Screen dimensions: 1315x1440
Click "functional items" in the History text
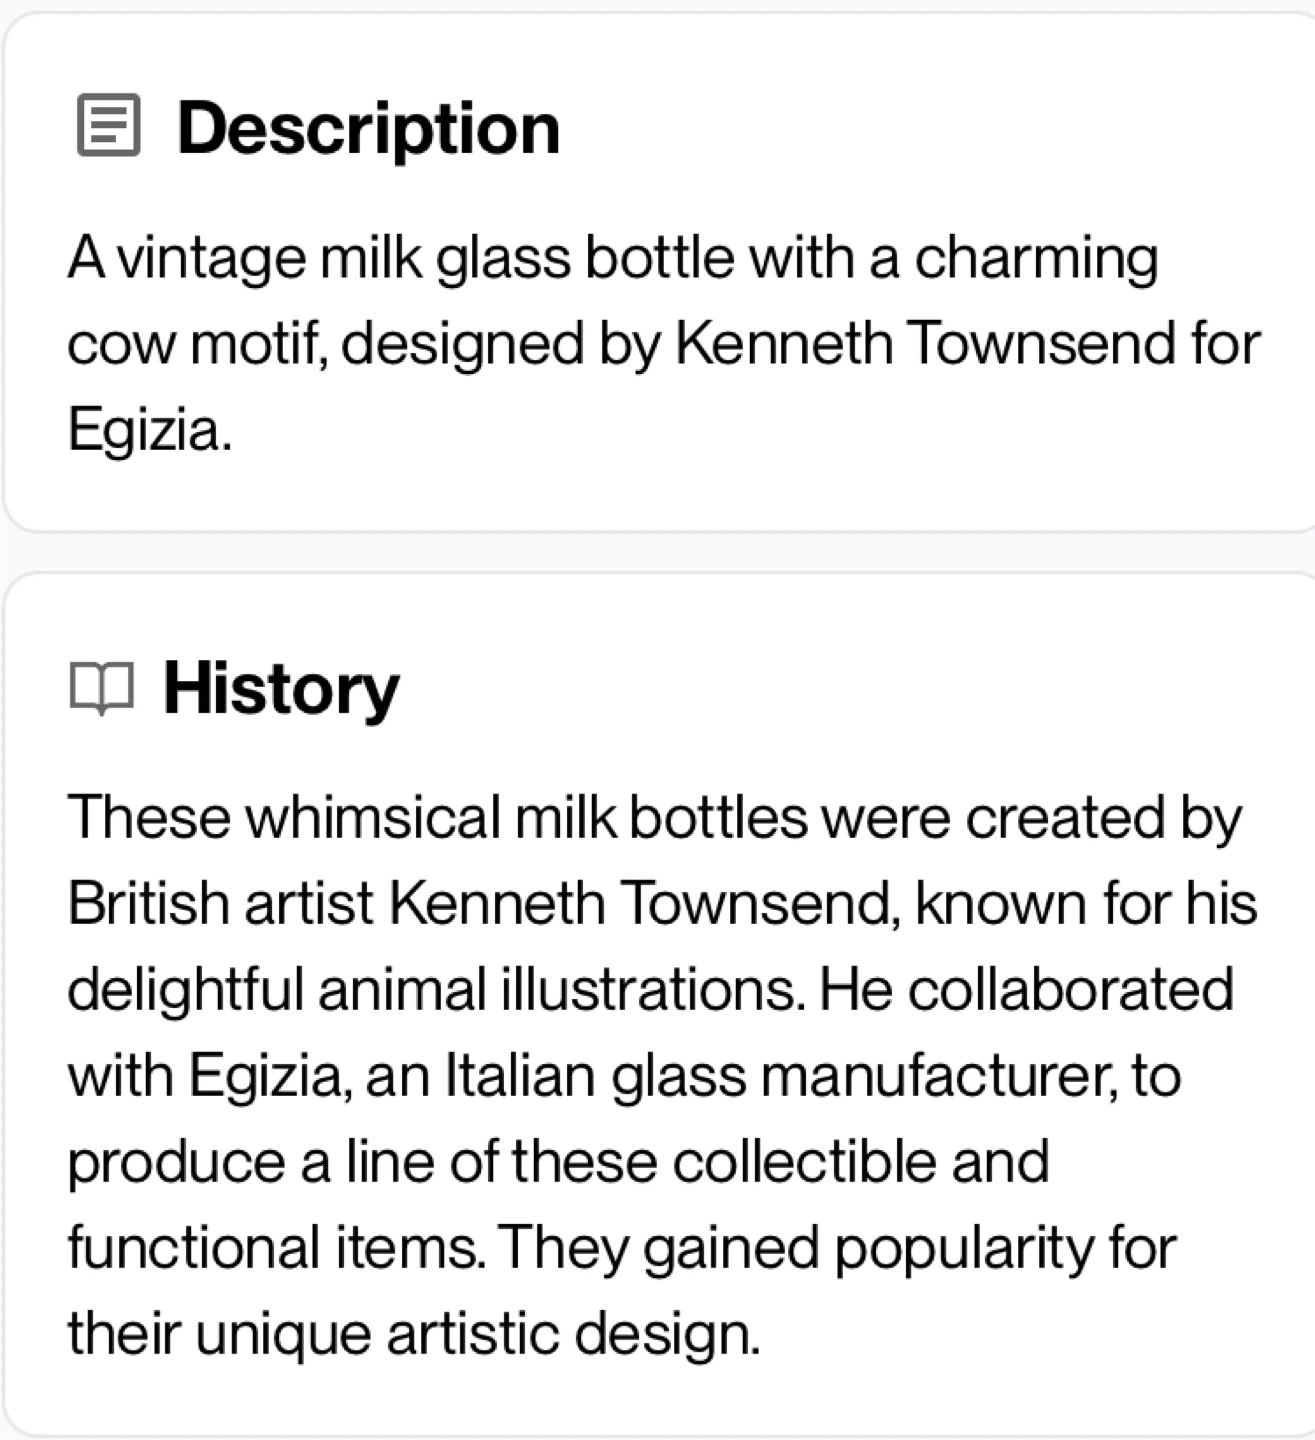273,1248
